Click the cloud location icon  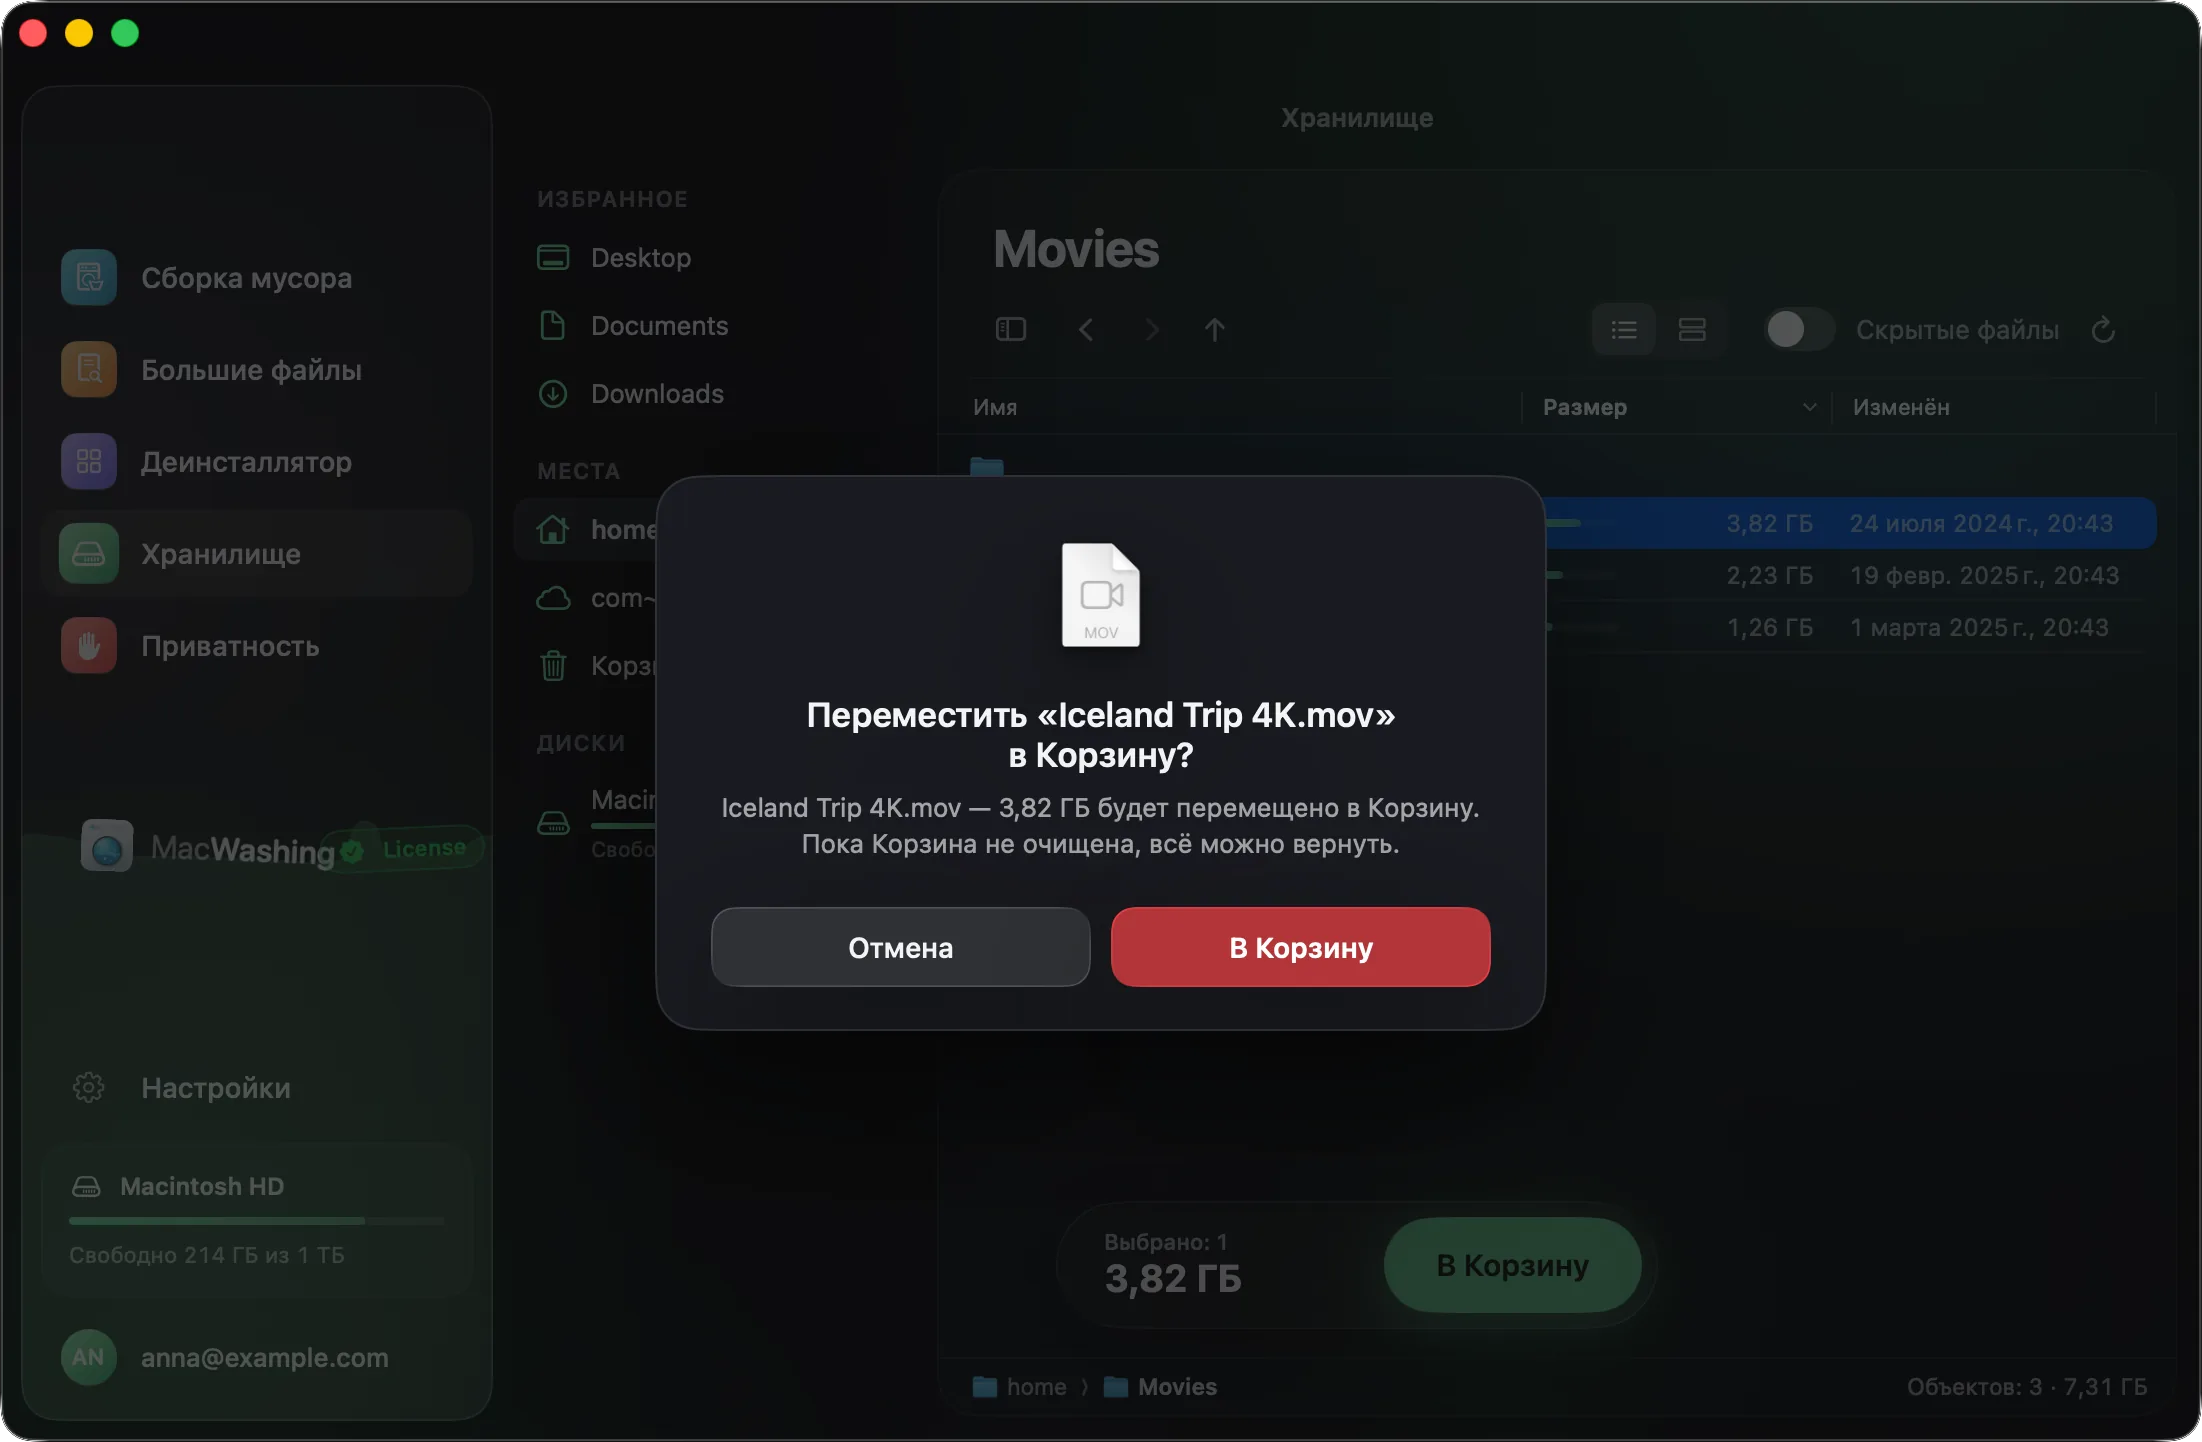coord(553,597)
